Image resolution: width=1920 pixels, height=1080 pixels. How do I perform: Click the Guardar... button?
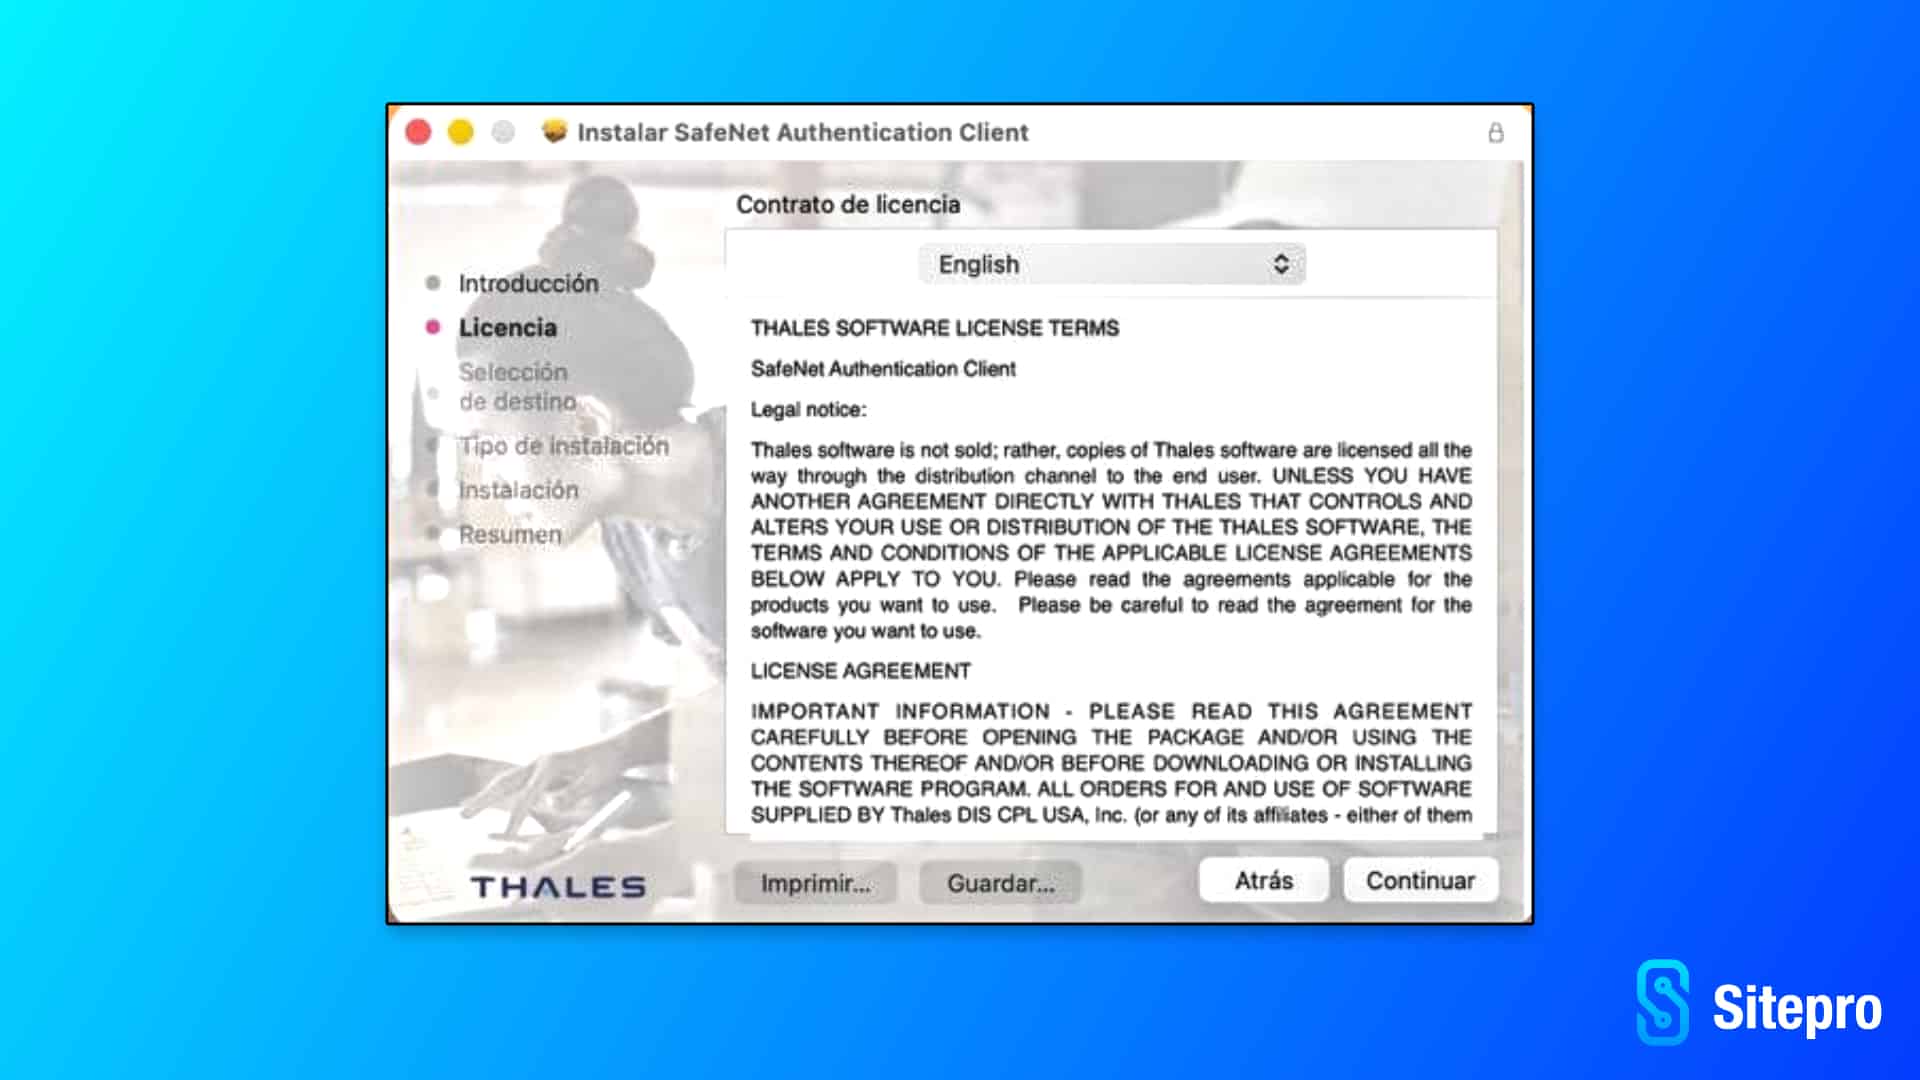[1000, 883]
